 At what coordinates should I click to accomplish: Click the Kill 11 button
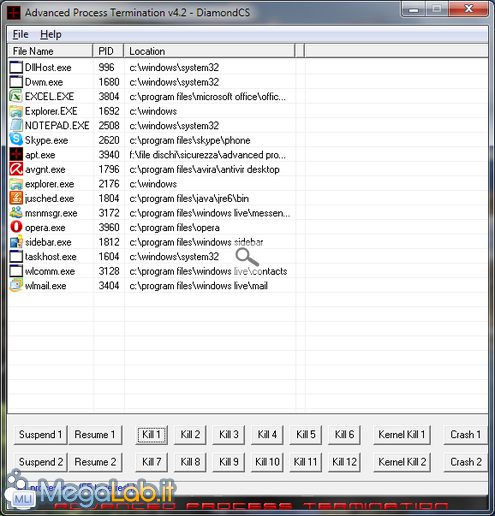[306, 462]
